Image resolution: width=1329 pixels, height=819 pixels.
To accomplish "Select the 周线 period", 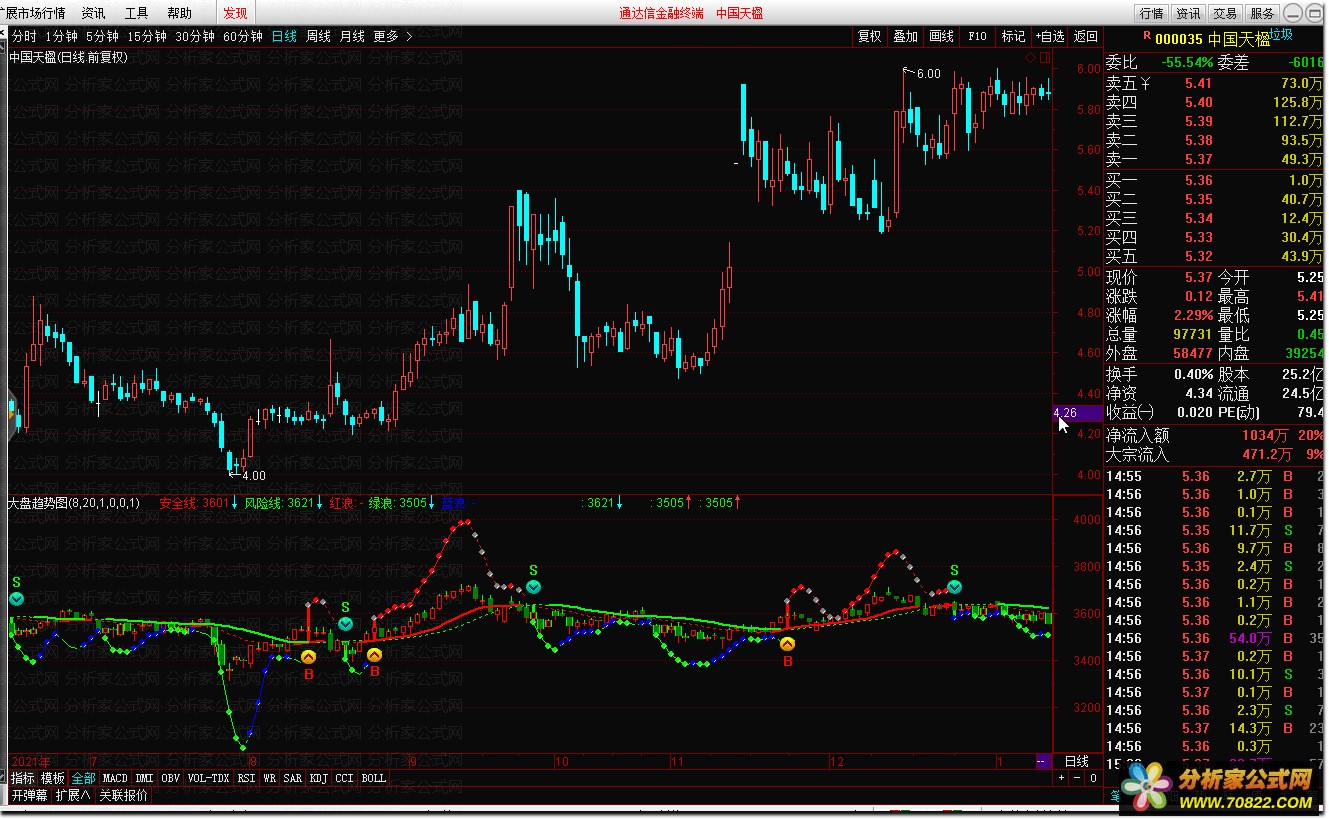I will click(x=318, y=36).
